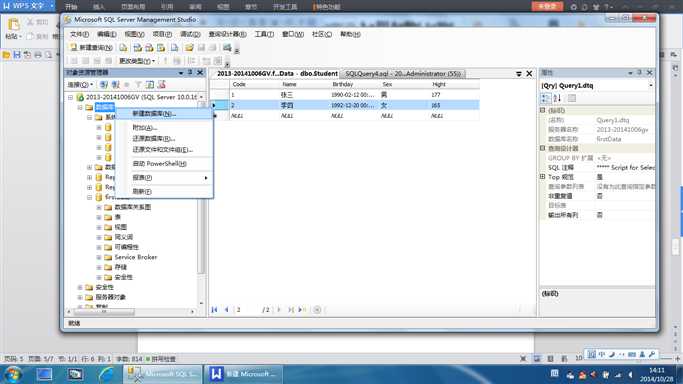Click the current record number field

coord(246,310)
